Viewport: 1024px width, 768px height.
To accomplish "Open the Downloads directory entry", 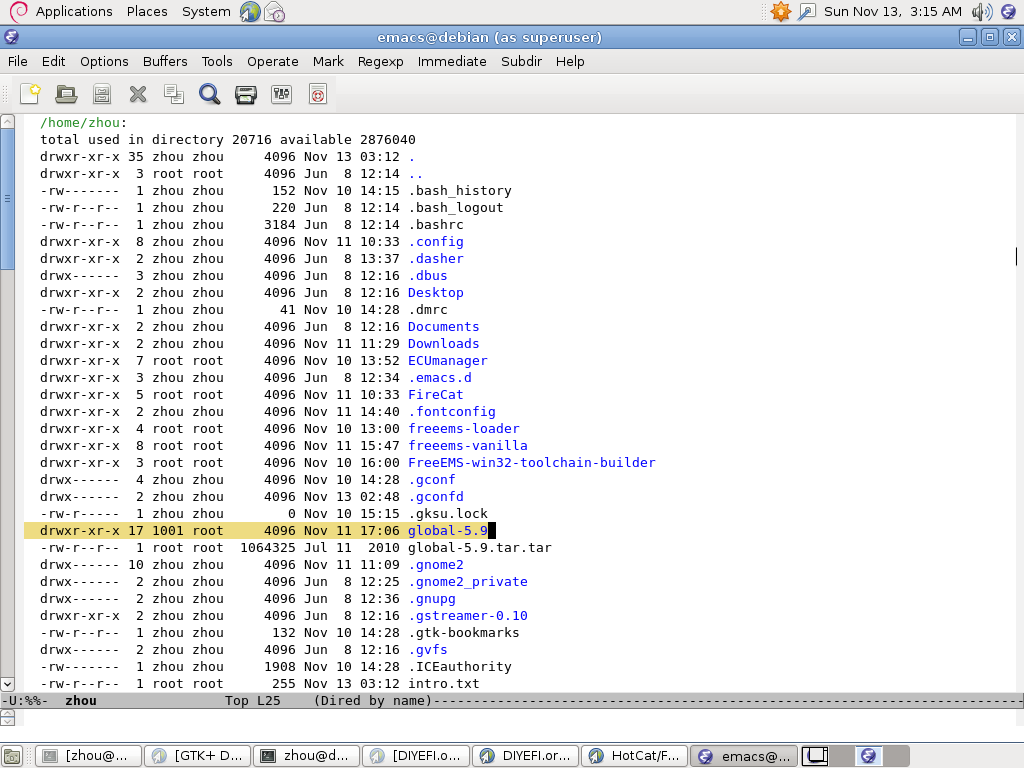I will click(x=443, y=344).
